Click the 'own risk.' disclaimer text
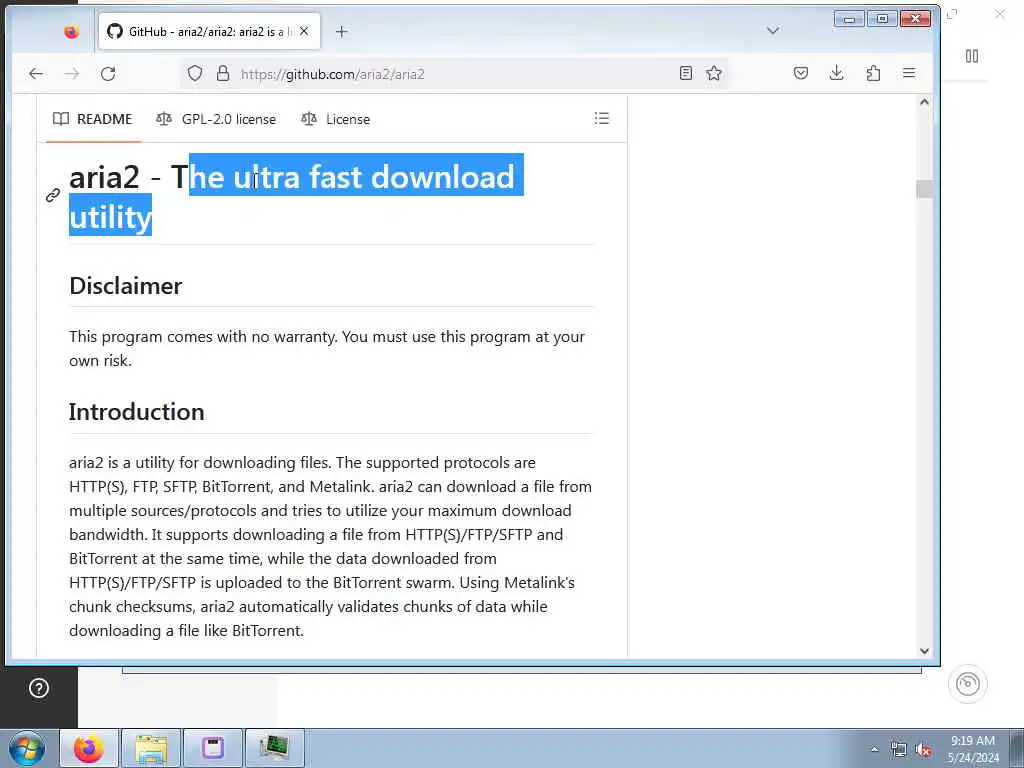Screen dimensions: 1024x768 (x=100, y=360)
